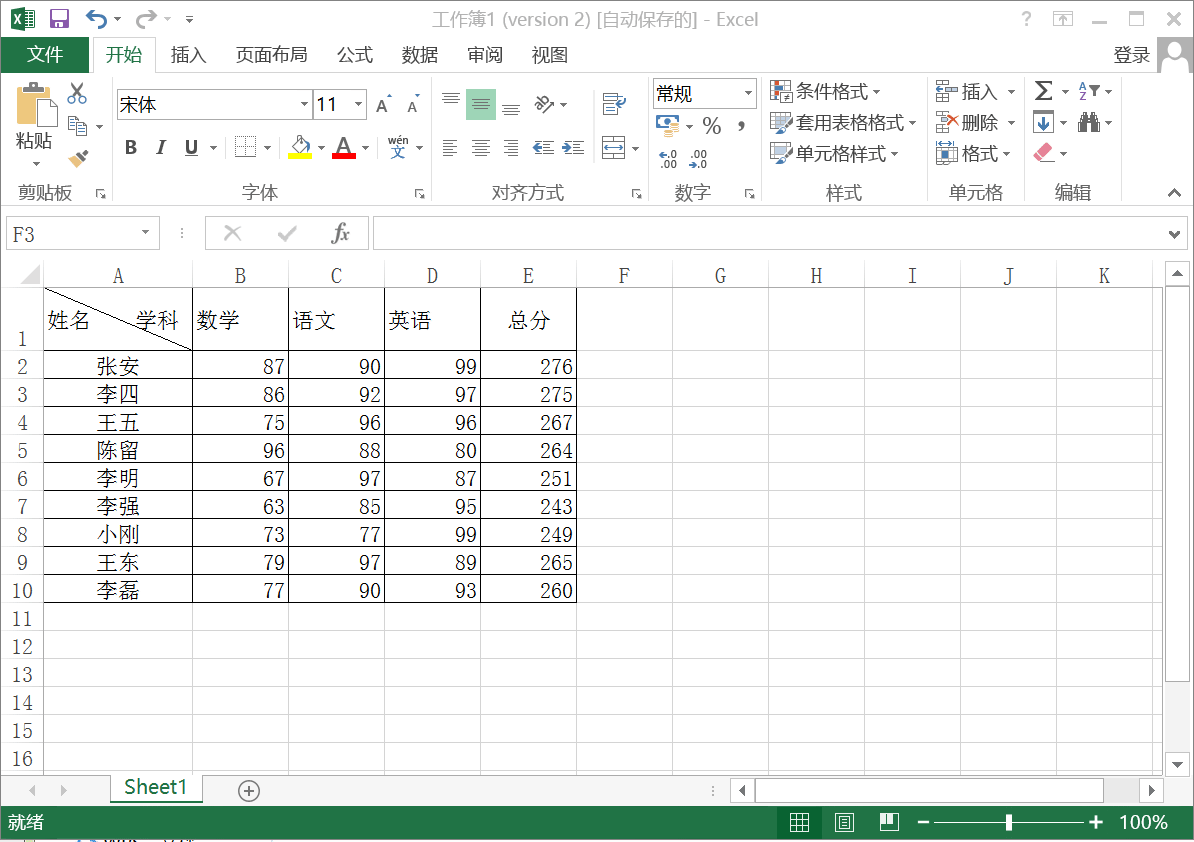Switch to Page Layout view in status bar
The image size is (1194, 842).
(844, 822)
